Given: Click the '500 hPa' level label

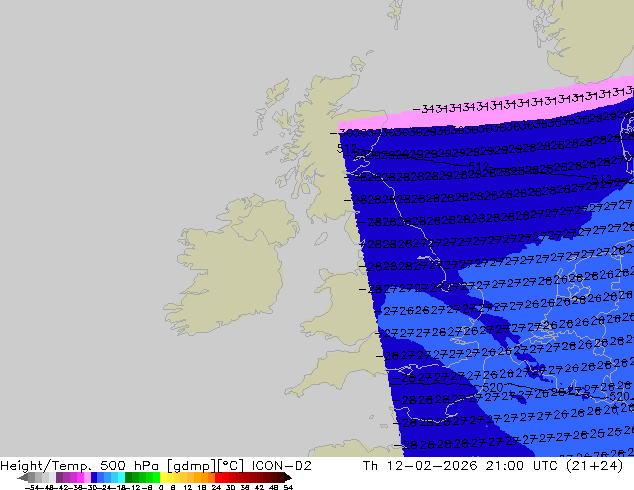Looking at the screenshot, I should click(131, 466).
